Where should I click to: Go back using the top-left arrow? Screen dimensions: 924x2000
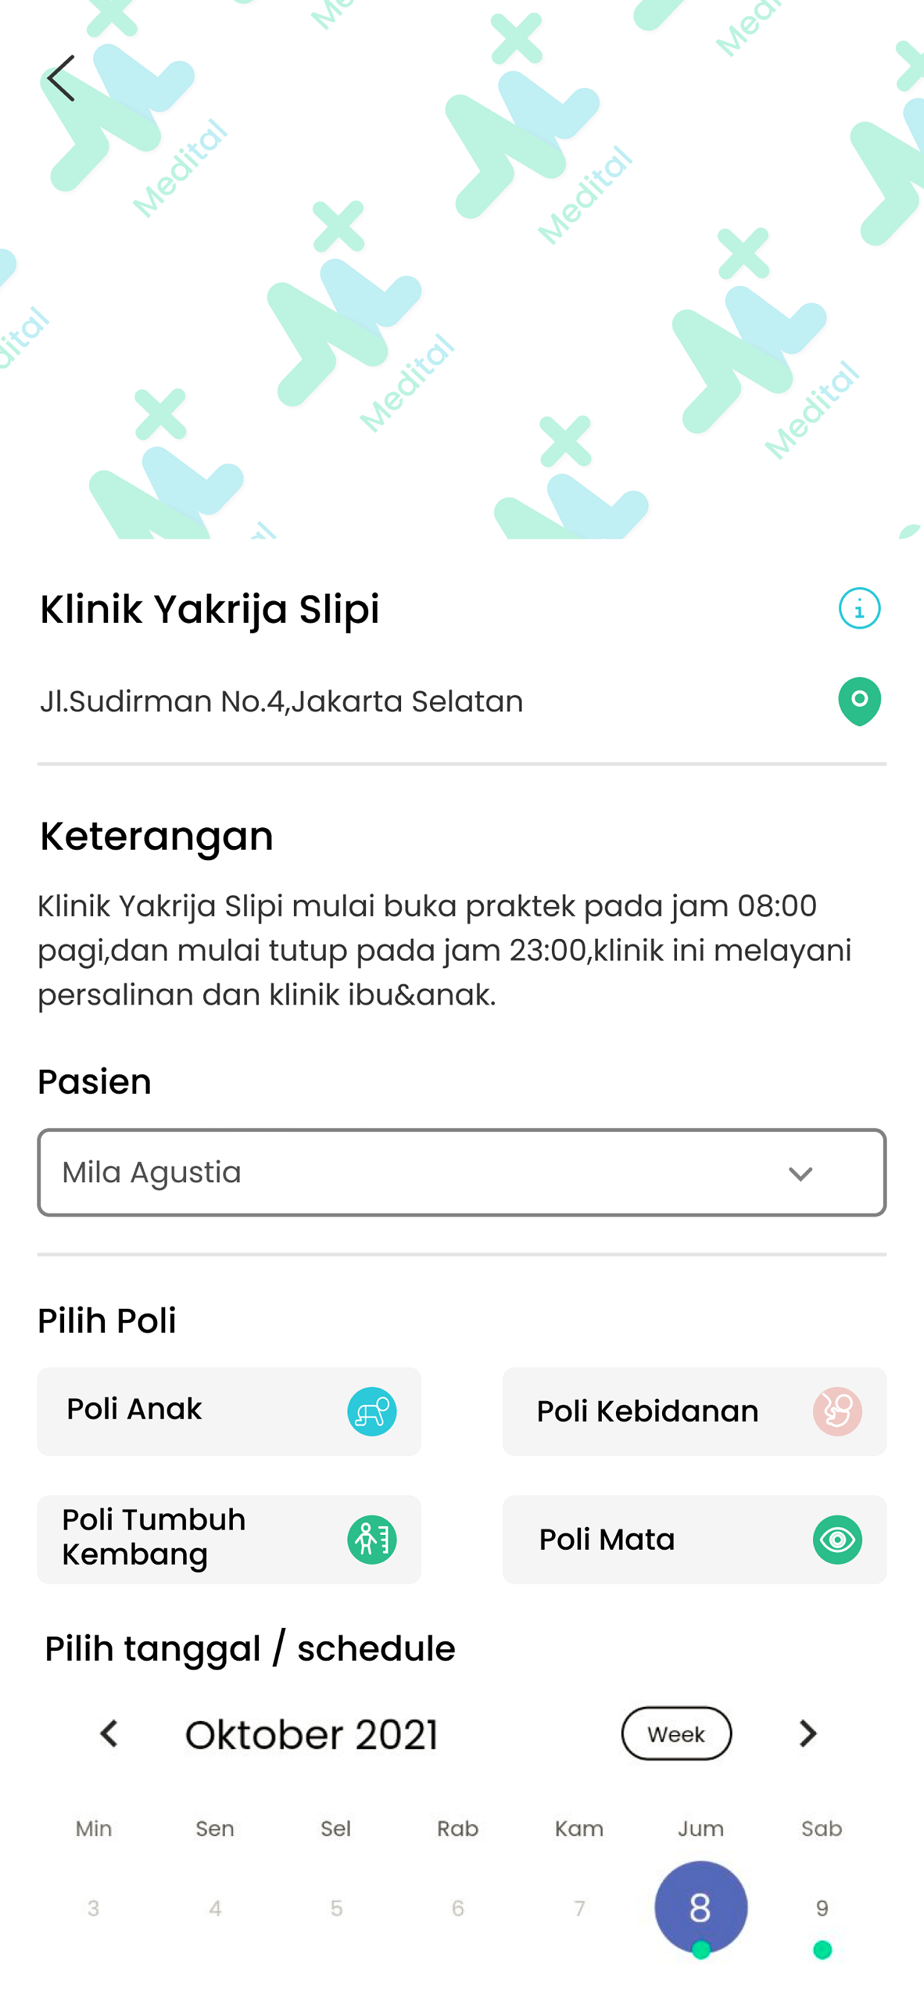(61, 78)
